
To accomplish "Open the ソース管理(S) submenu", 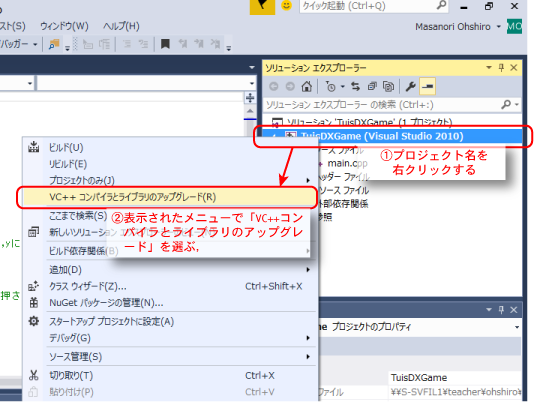I will click(76, 357).
